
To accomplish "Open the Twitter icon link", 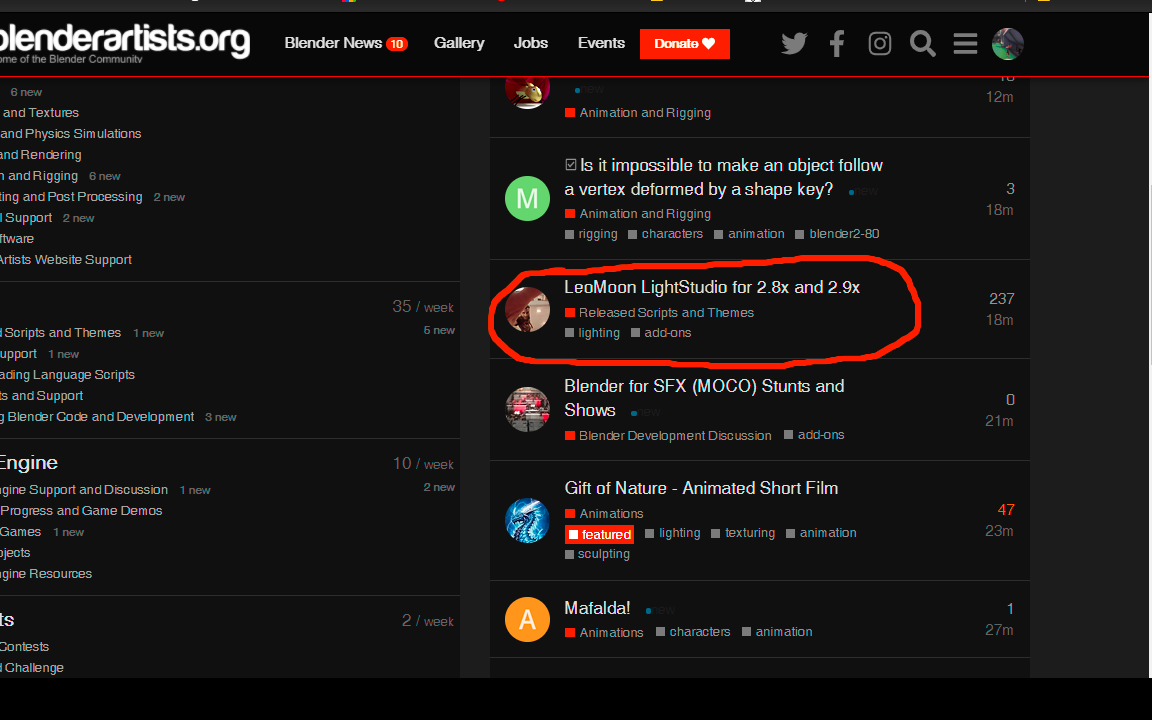I will click(793, 43).
